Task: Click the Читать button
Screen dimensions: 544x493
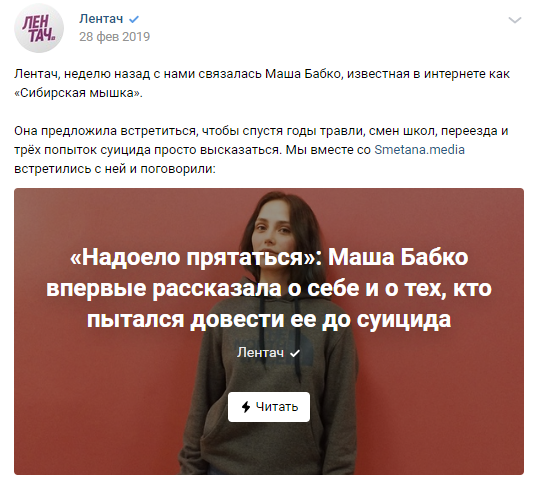Action: [269, 407]
